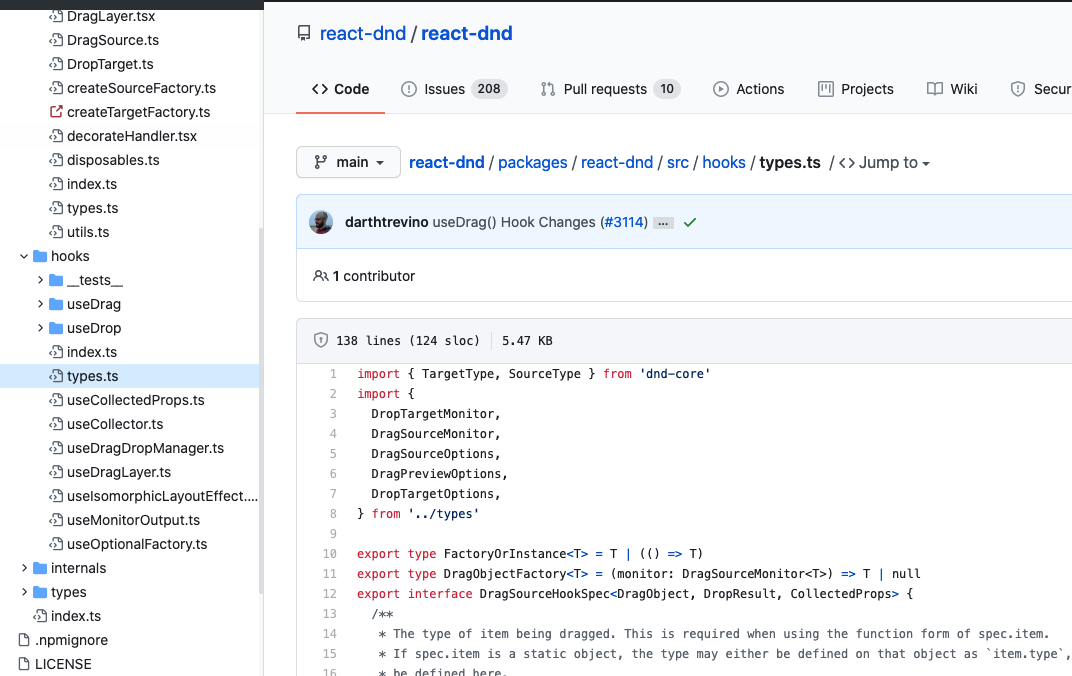This screenshot has height=676, width=1072.
Task: Click hooks in the breadcrumb path
Action: click(723, 163)
